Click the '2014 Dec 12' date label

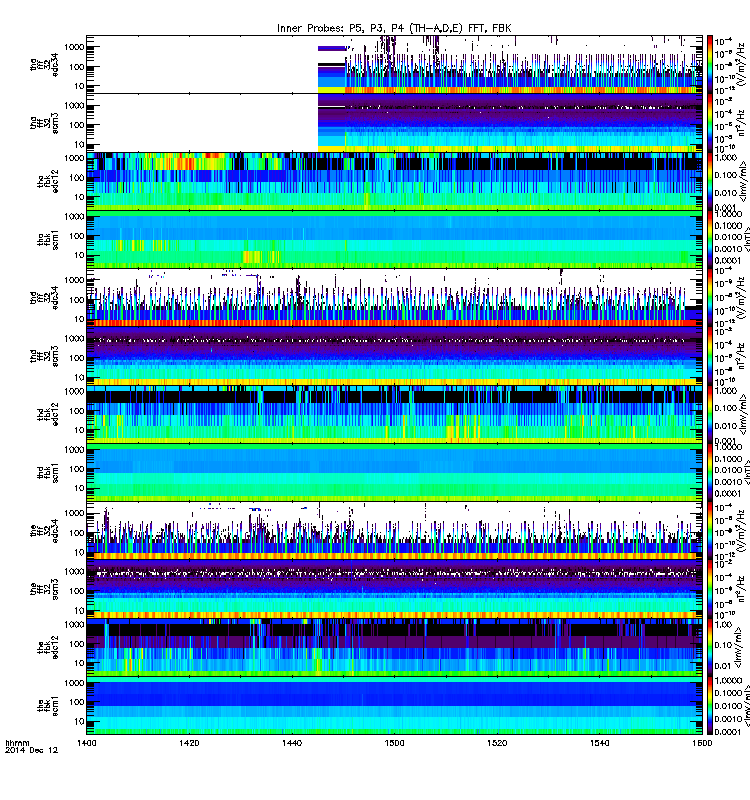tap(32, 751)
